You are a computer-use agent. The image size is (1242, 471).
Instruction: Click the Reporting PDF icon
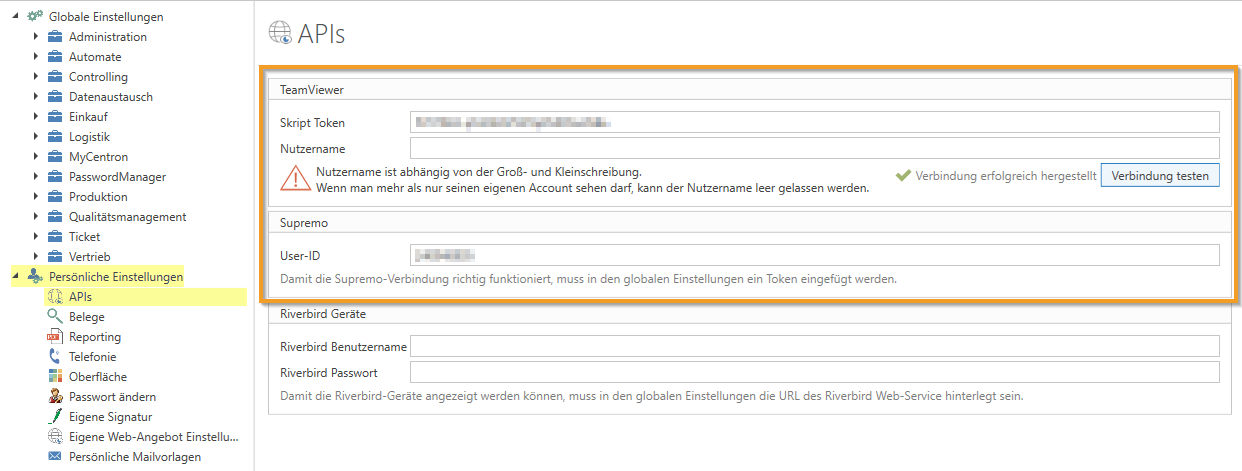point(55,337)
